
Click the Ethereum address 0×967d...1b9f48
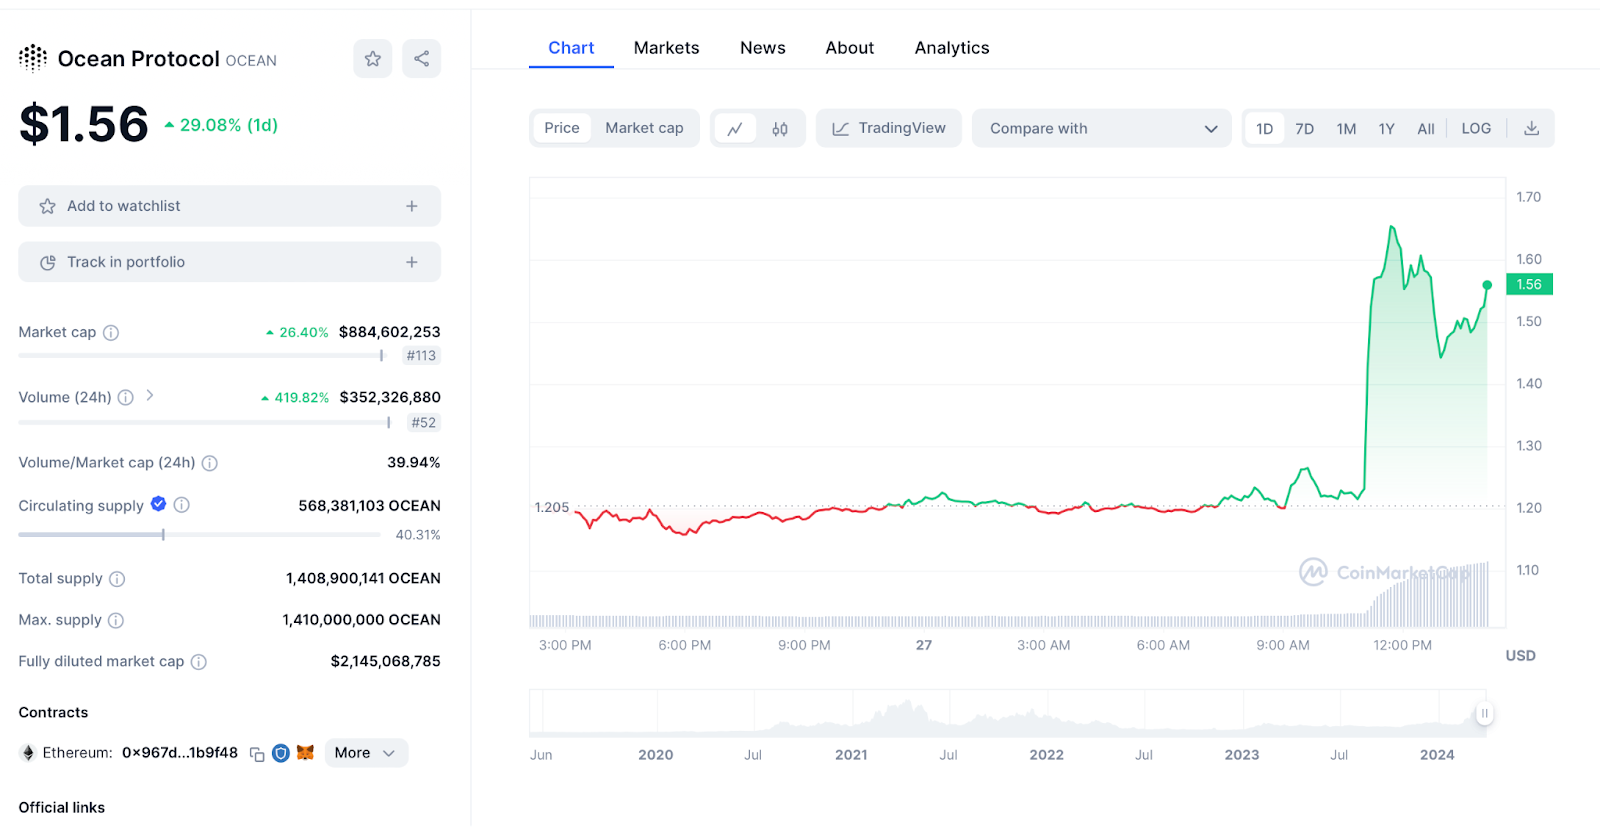pos(180,753)
